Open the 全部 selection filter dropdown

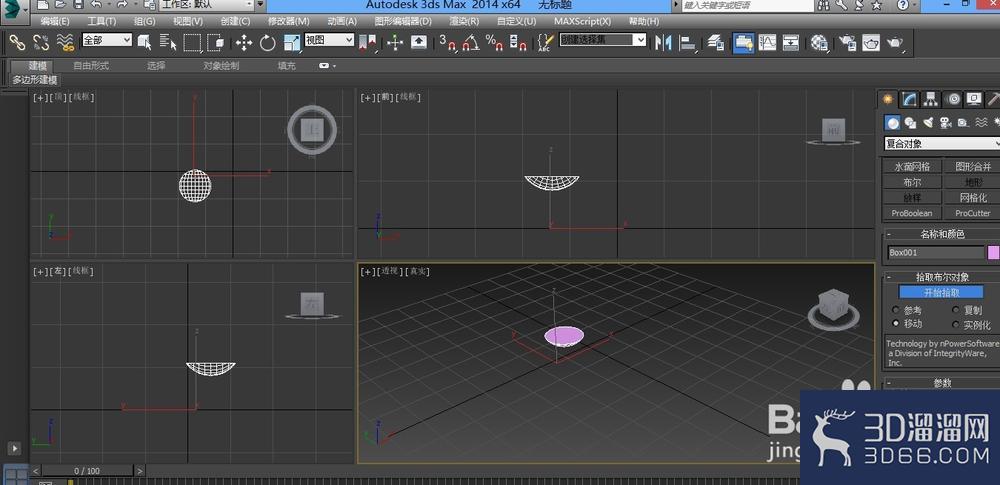pos(107,40)
